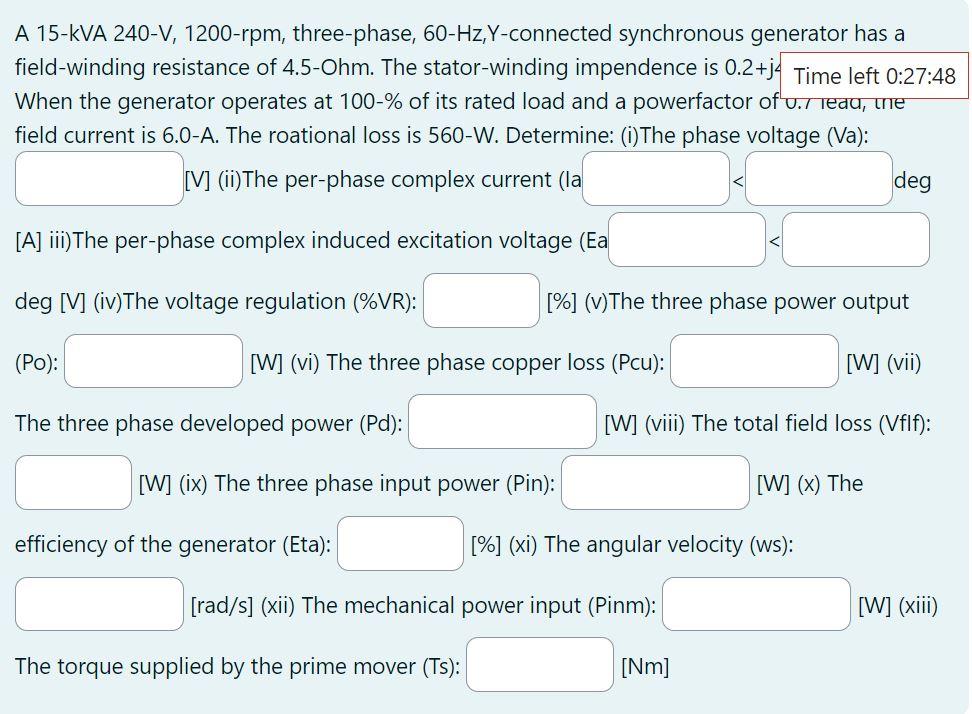Click the field beside [rad/s] label
Screen dimensions: 972x714
tap(98, 602)
